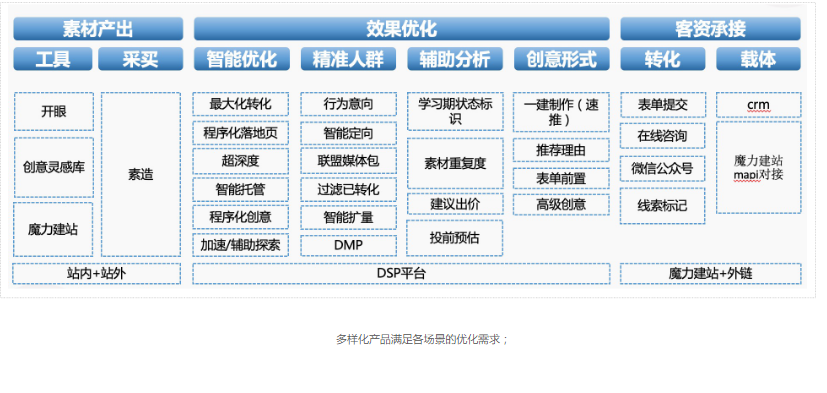Click the 加速/辅助探索 box
Image resolution: width=827 pixels, height=393 pixels.
[241, 245]
